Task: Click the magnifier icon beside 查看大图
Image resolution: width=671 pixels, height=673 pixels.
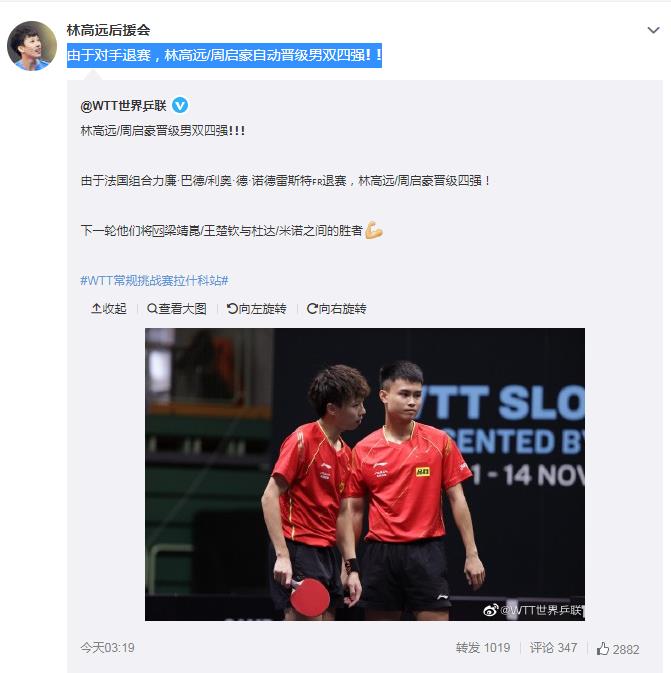Action: [x=152, y=309]
